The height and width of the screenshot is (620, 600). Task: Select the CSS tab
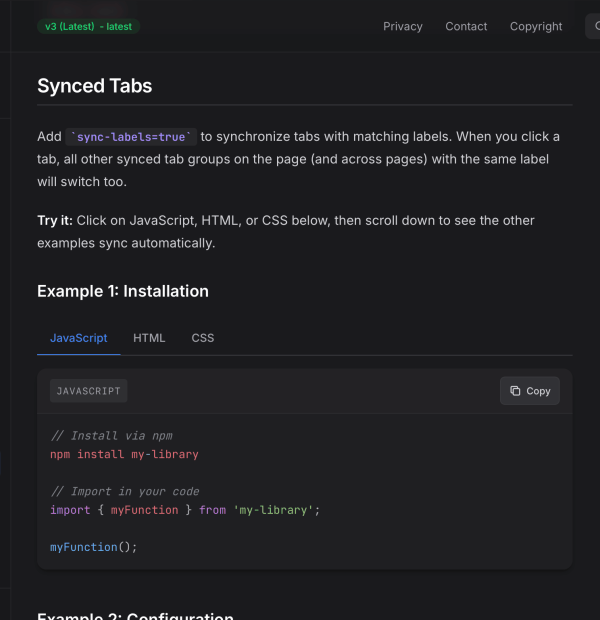click(203, 338)
